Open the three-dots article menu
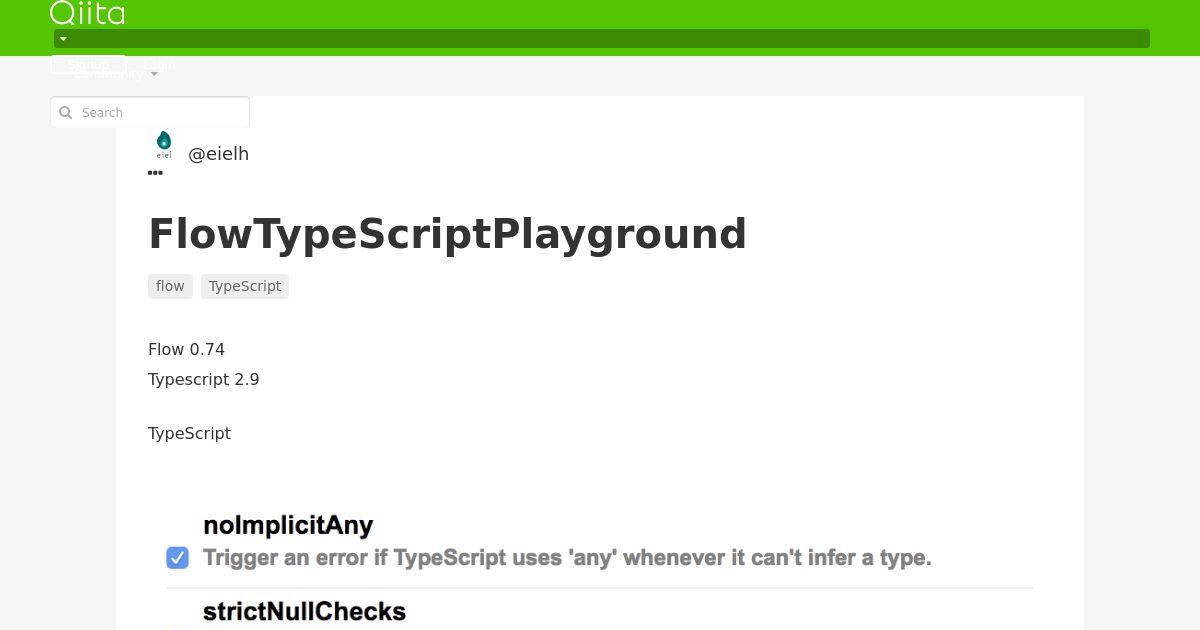This screenshot has height=630, width=1200. [x=155, y=173]
